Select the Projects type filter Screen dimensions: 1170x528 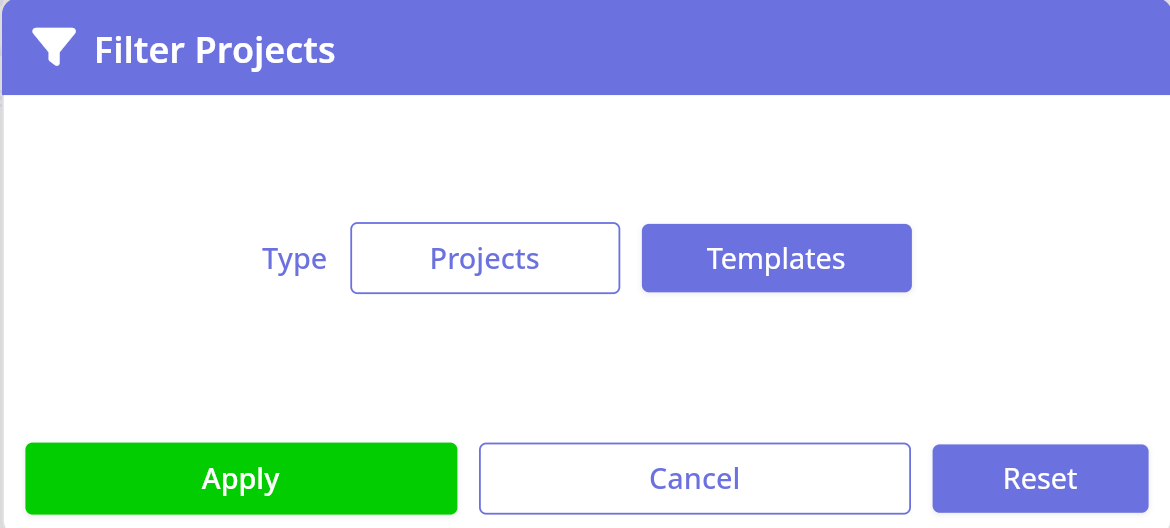click(x=485, y=258)
